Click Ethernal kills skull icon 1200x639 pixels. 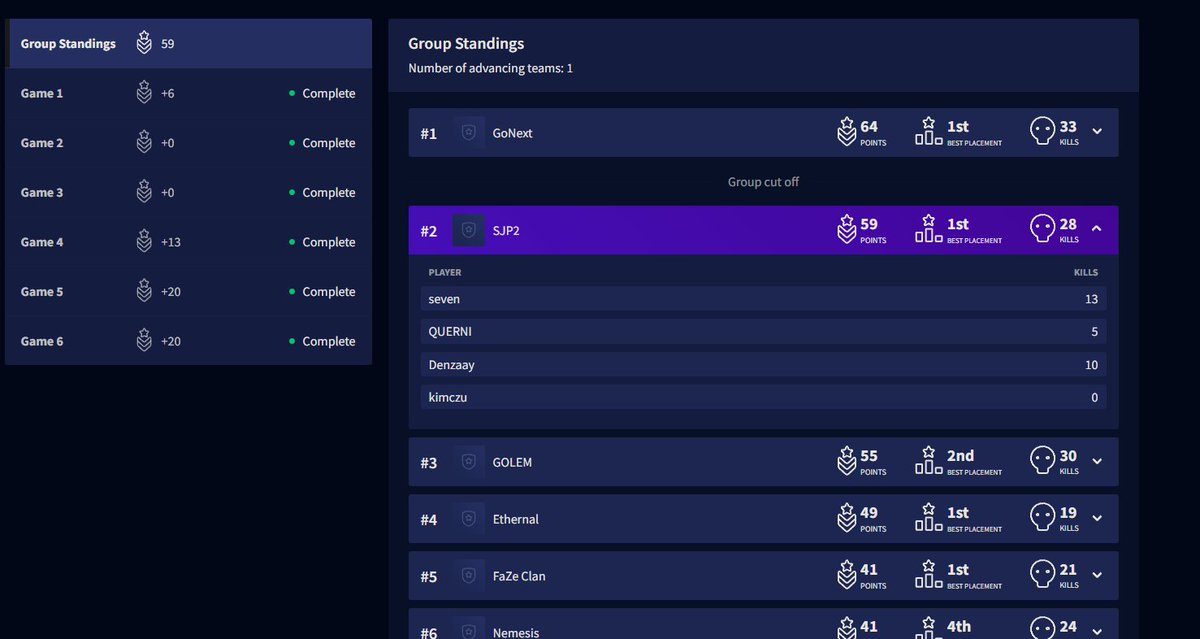(x=1042, y=517)
